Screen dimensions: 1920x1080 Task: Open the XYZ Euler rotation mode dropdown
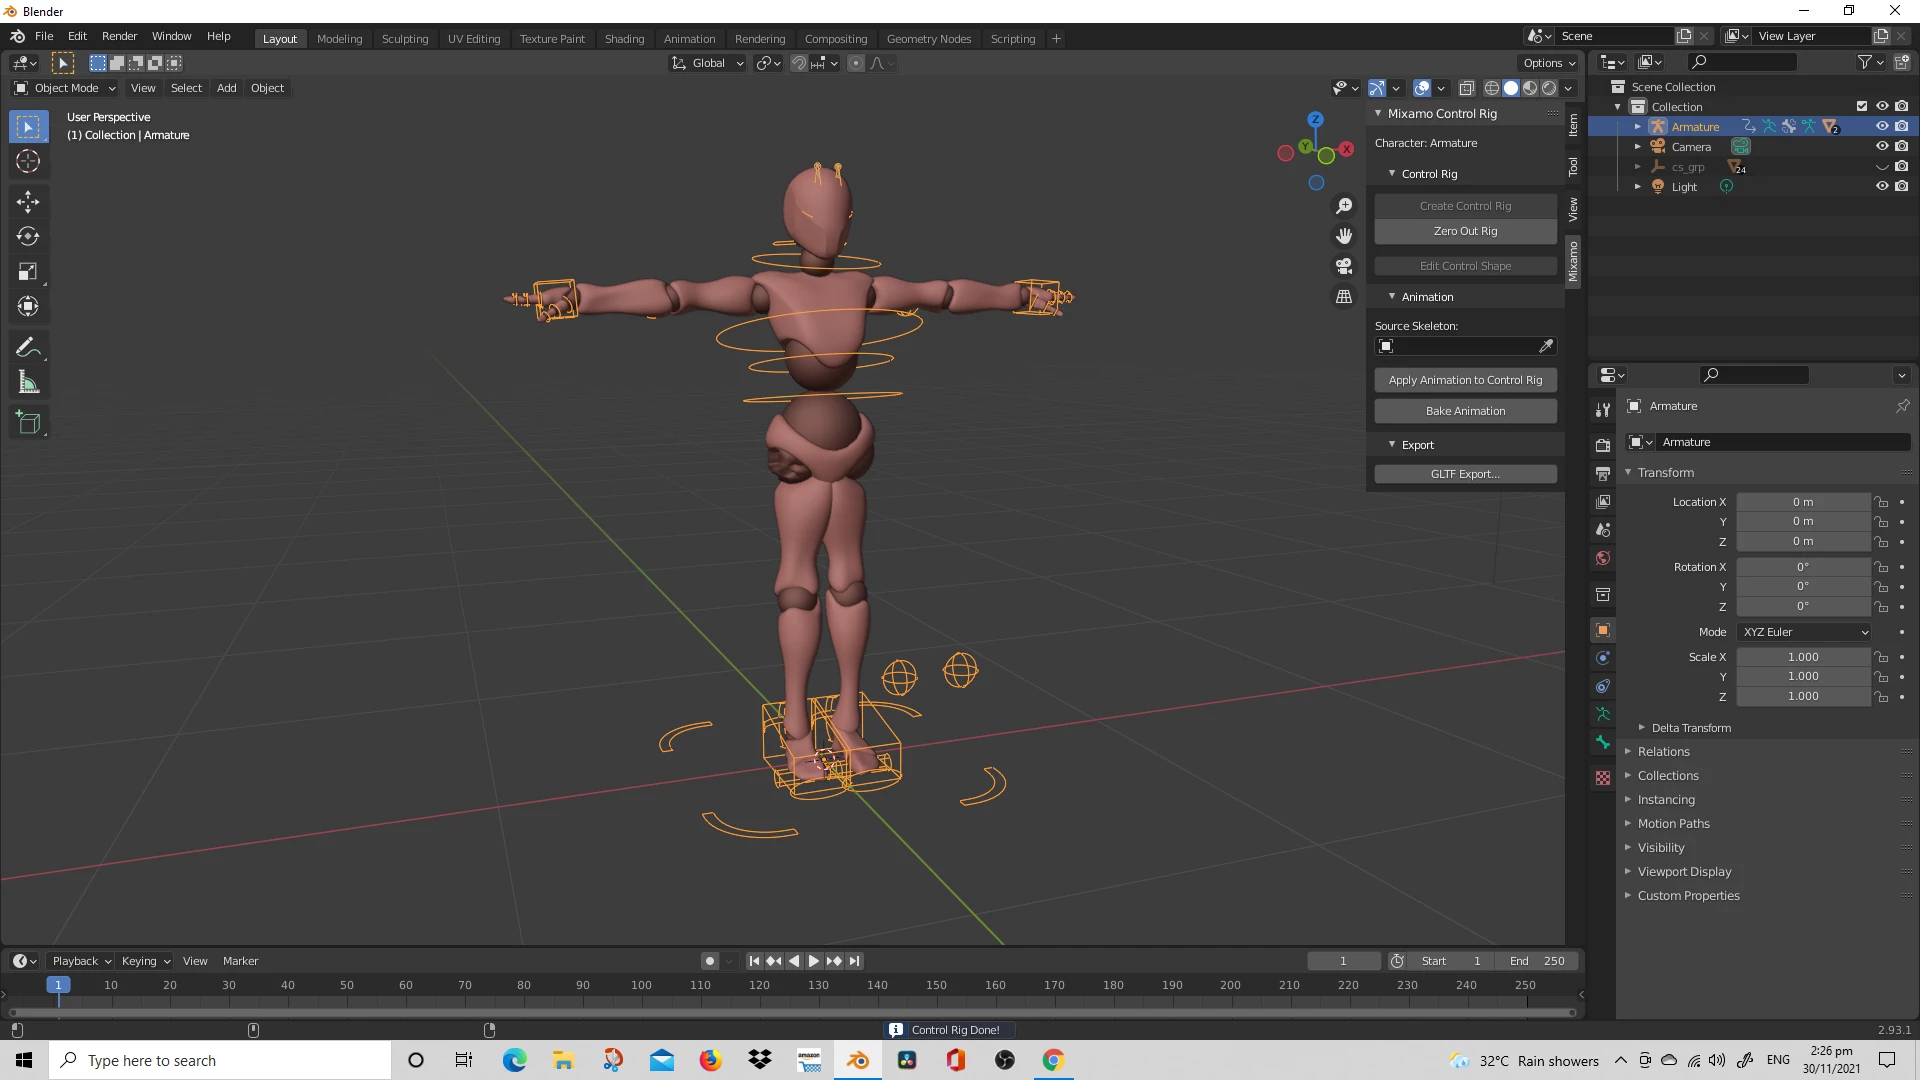[1804, 632]
